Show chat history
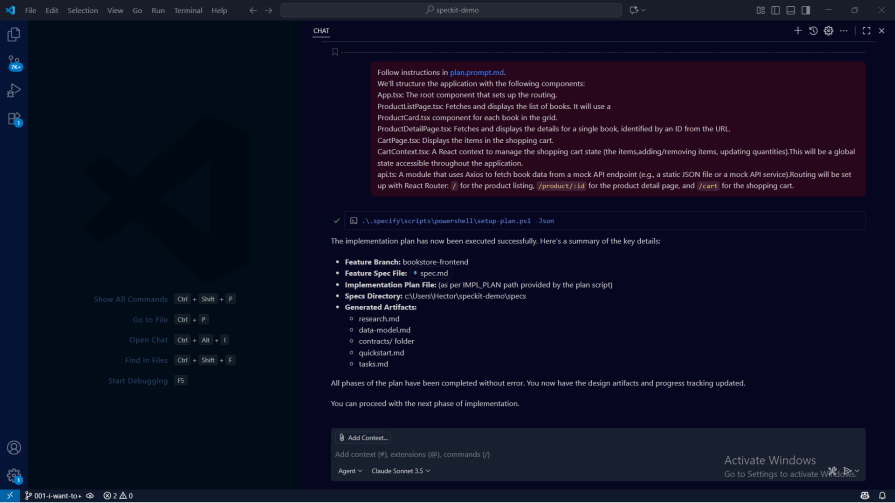Image resolution: width=895 pixels, height=503 pixels. [813, 31]
